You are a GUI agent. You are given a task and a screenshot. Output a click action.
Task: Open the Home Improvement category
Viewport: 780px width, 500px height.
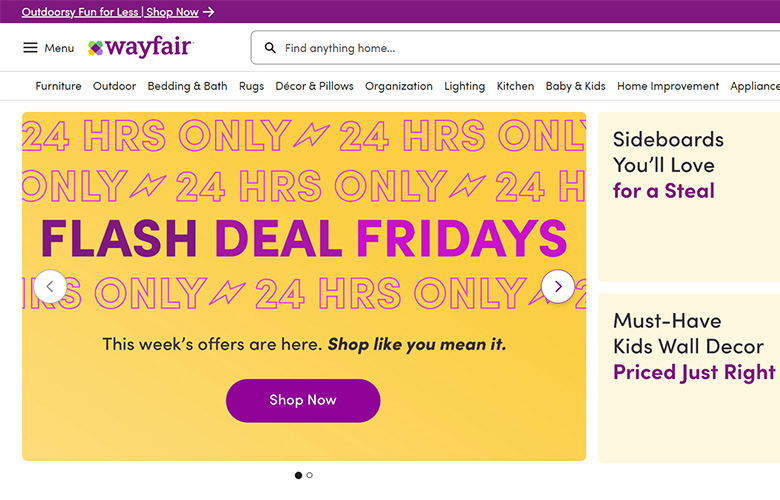pos(667,86)
